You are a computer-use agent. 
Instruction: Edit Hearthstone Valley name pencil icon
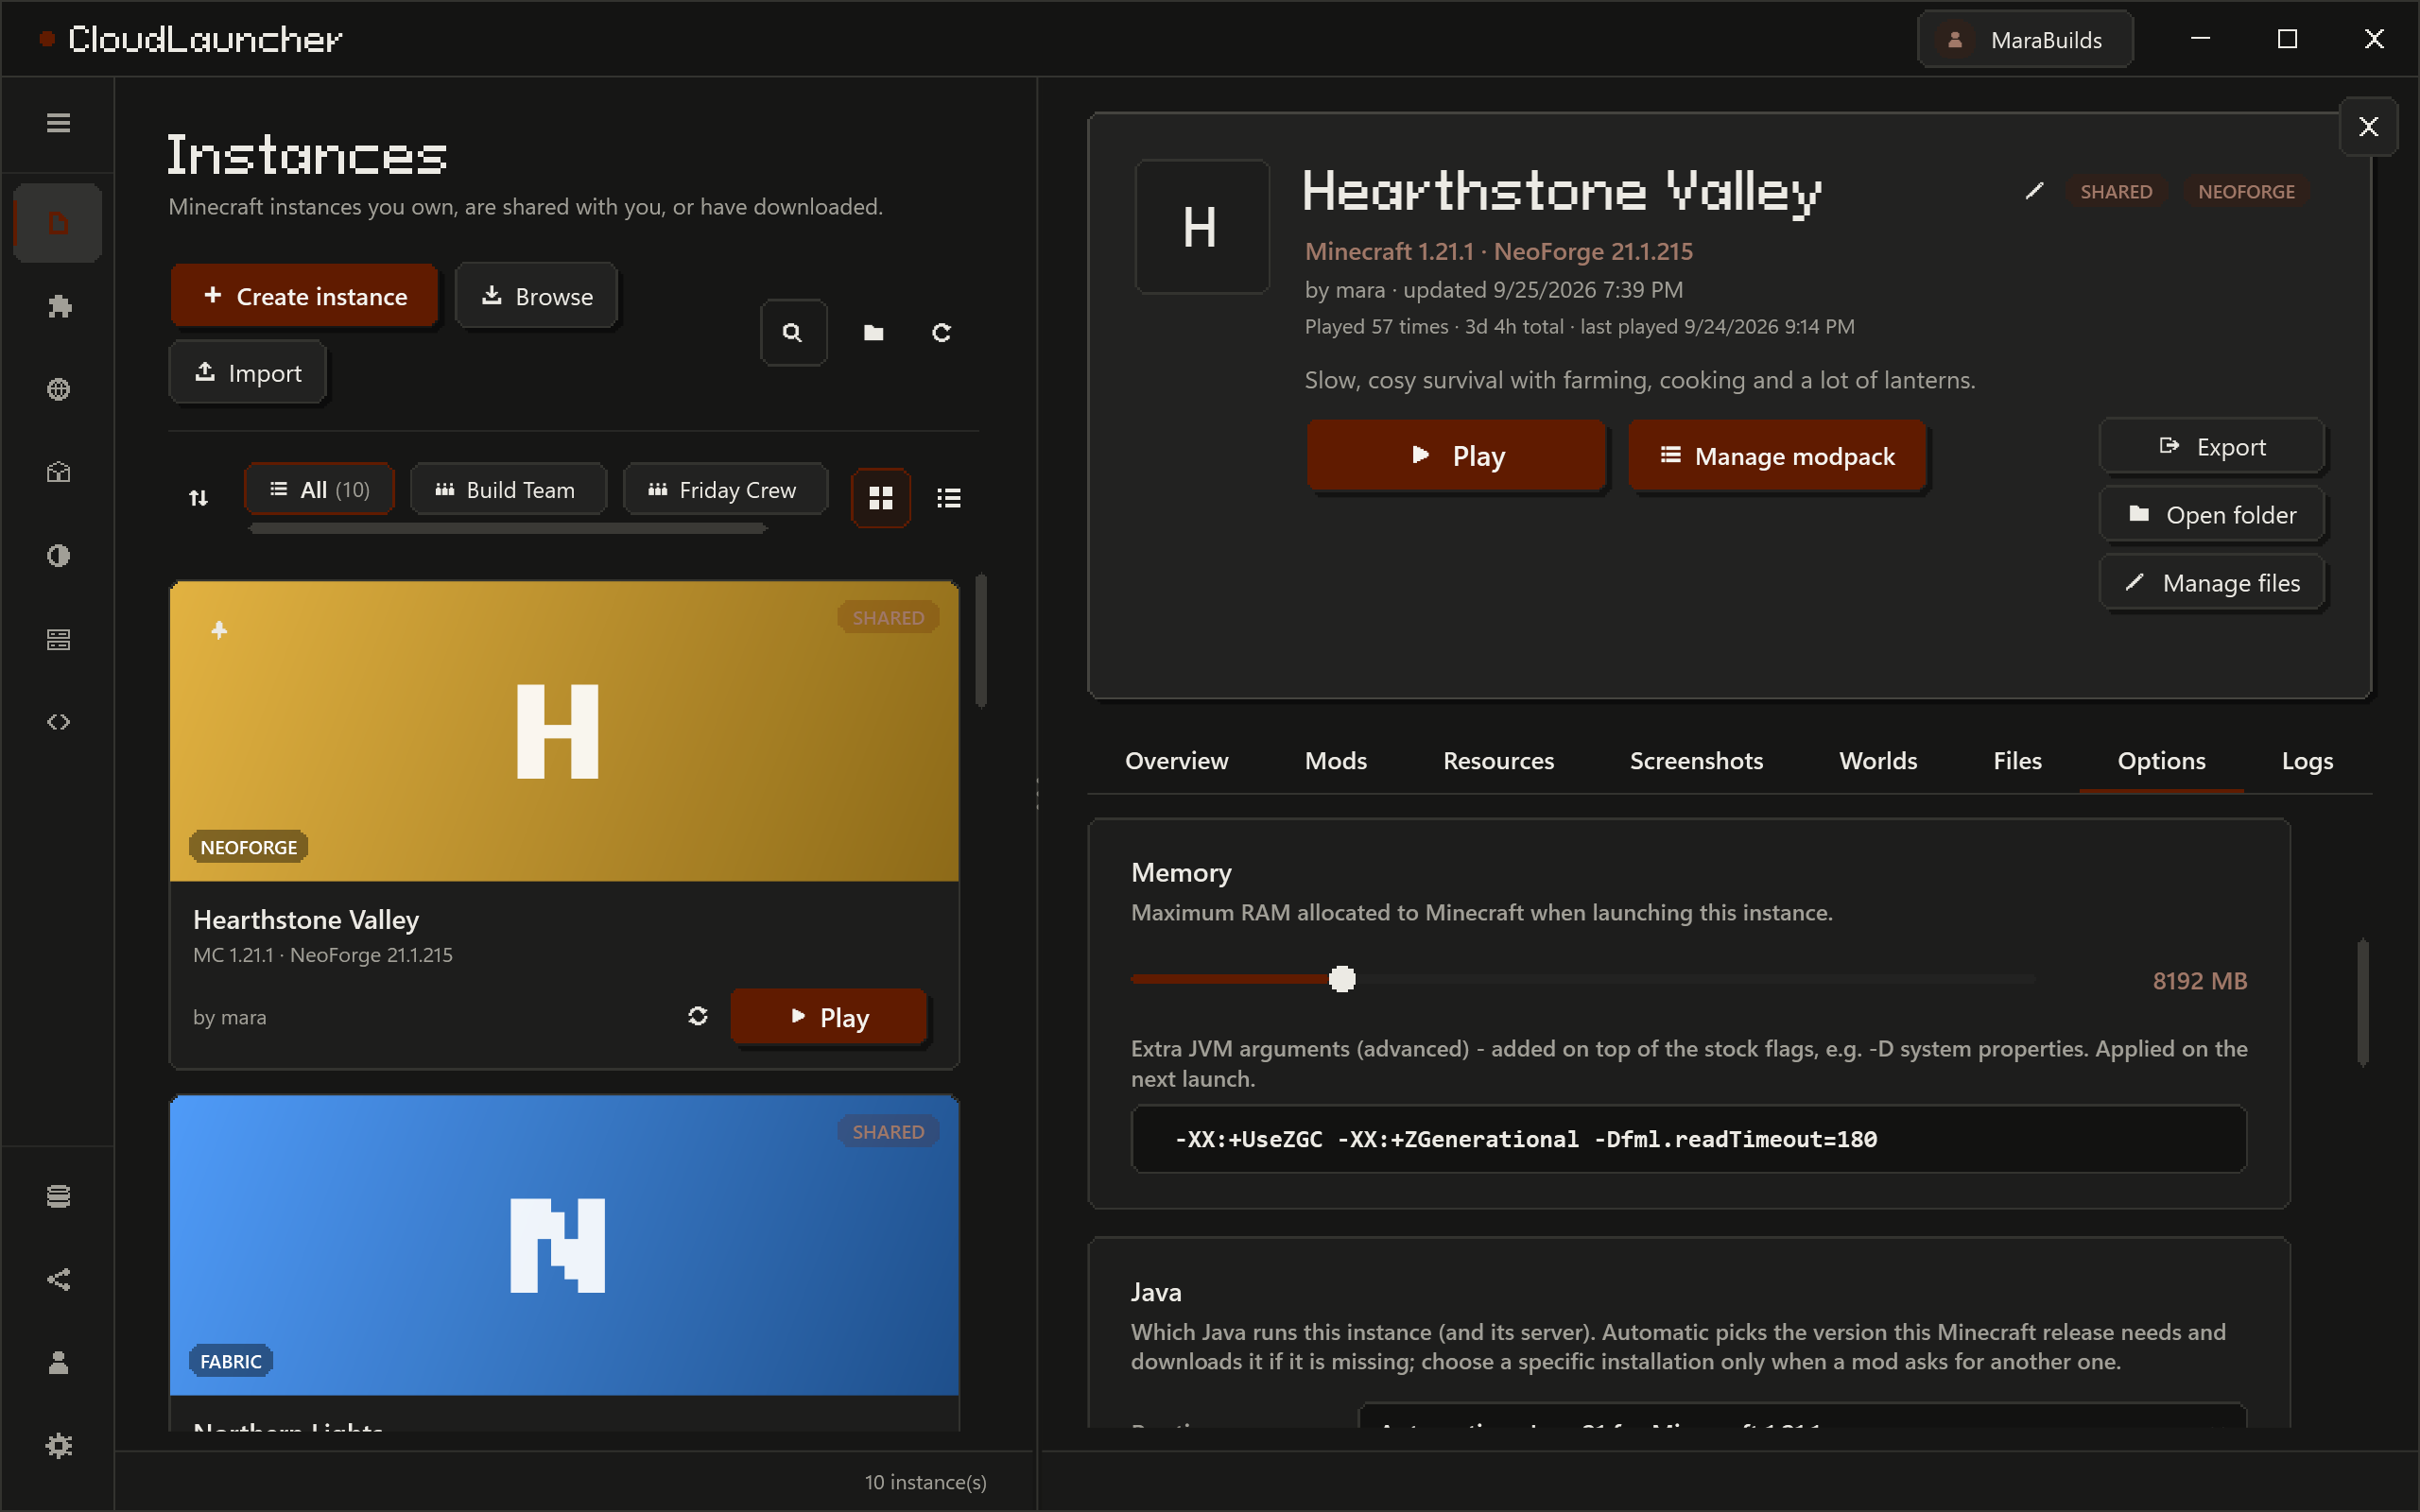coord(2034,190)
